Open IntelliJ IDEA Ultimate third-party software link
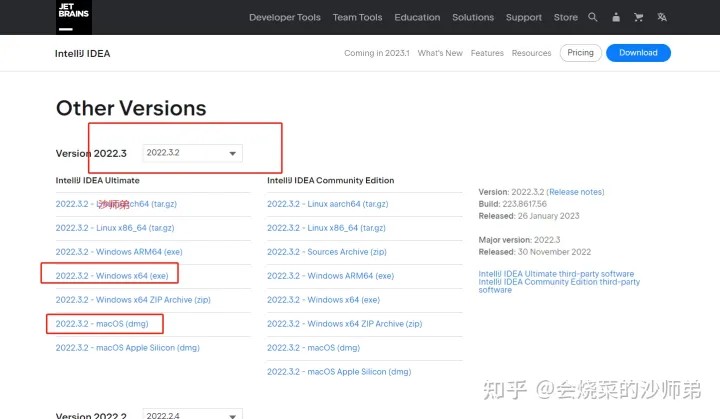This screenshot has width=720, height=419. coord(556,274)
